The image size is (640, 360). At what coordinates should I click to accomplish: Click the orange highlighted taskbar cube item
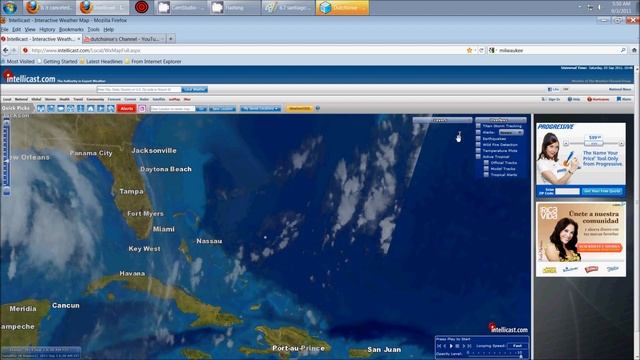pos(342,7)
